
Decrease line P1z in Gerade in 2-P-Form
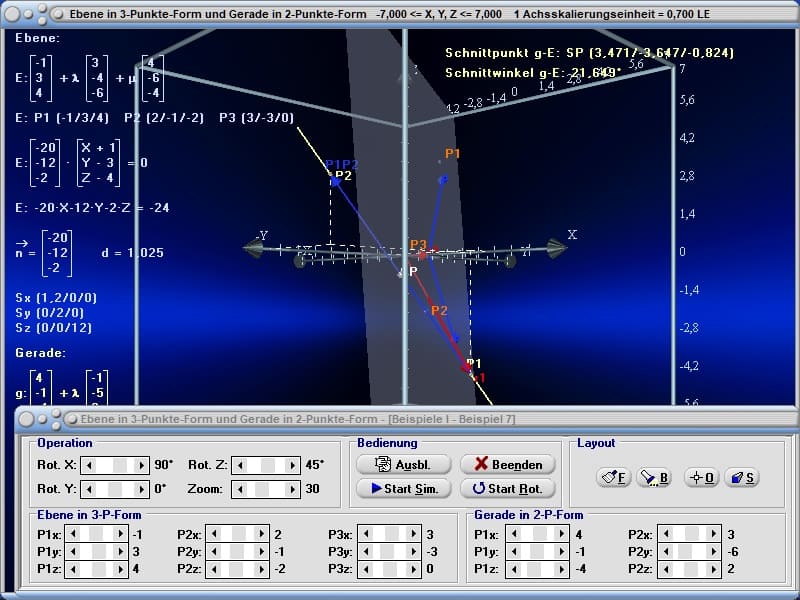point(513,569)
